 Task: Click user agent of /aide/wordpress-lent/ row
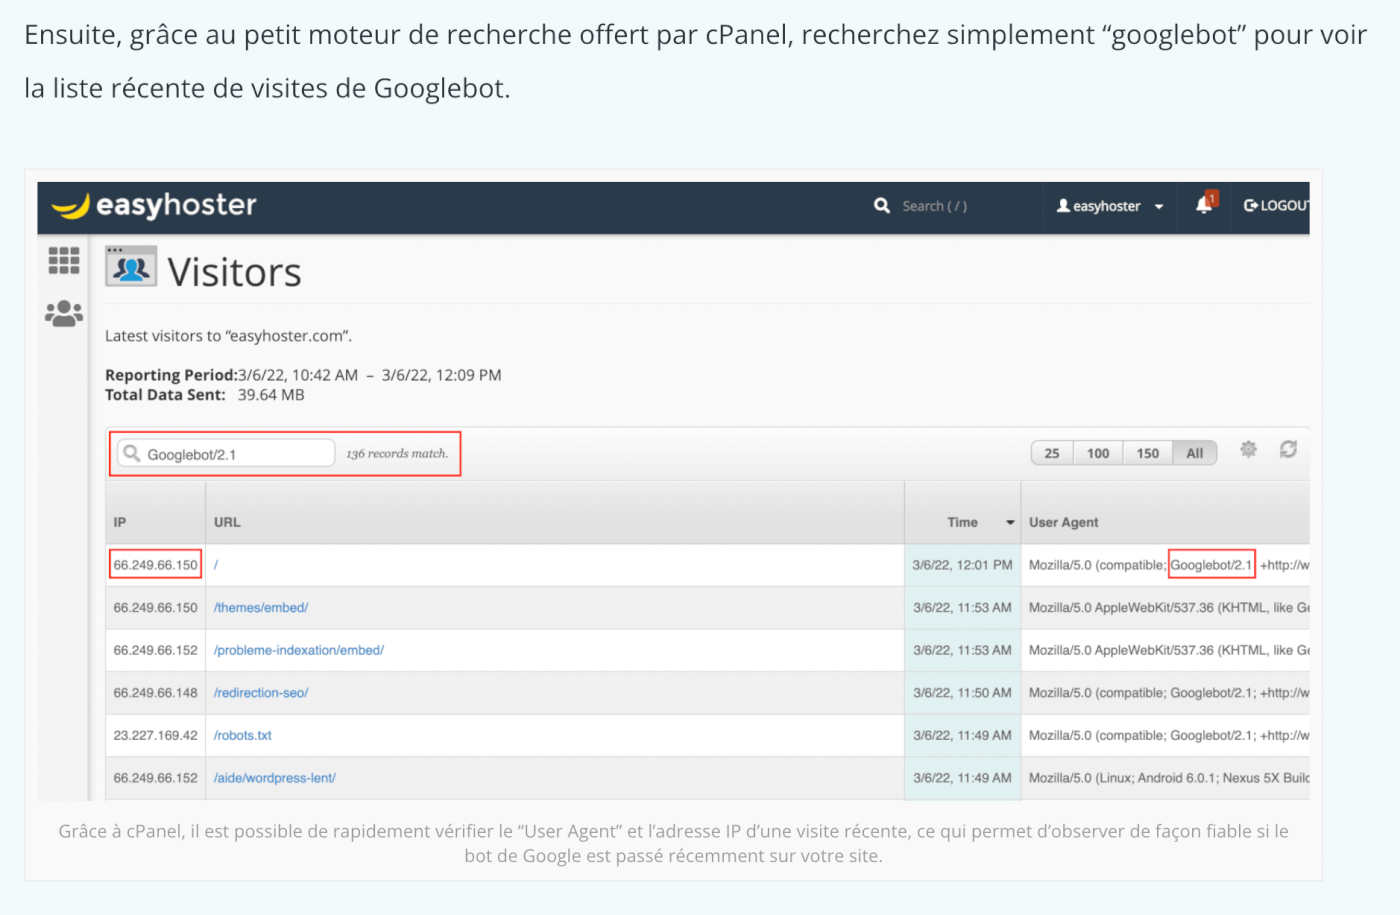[x=1168, y=778]
